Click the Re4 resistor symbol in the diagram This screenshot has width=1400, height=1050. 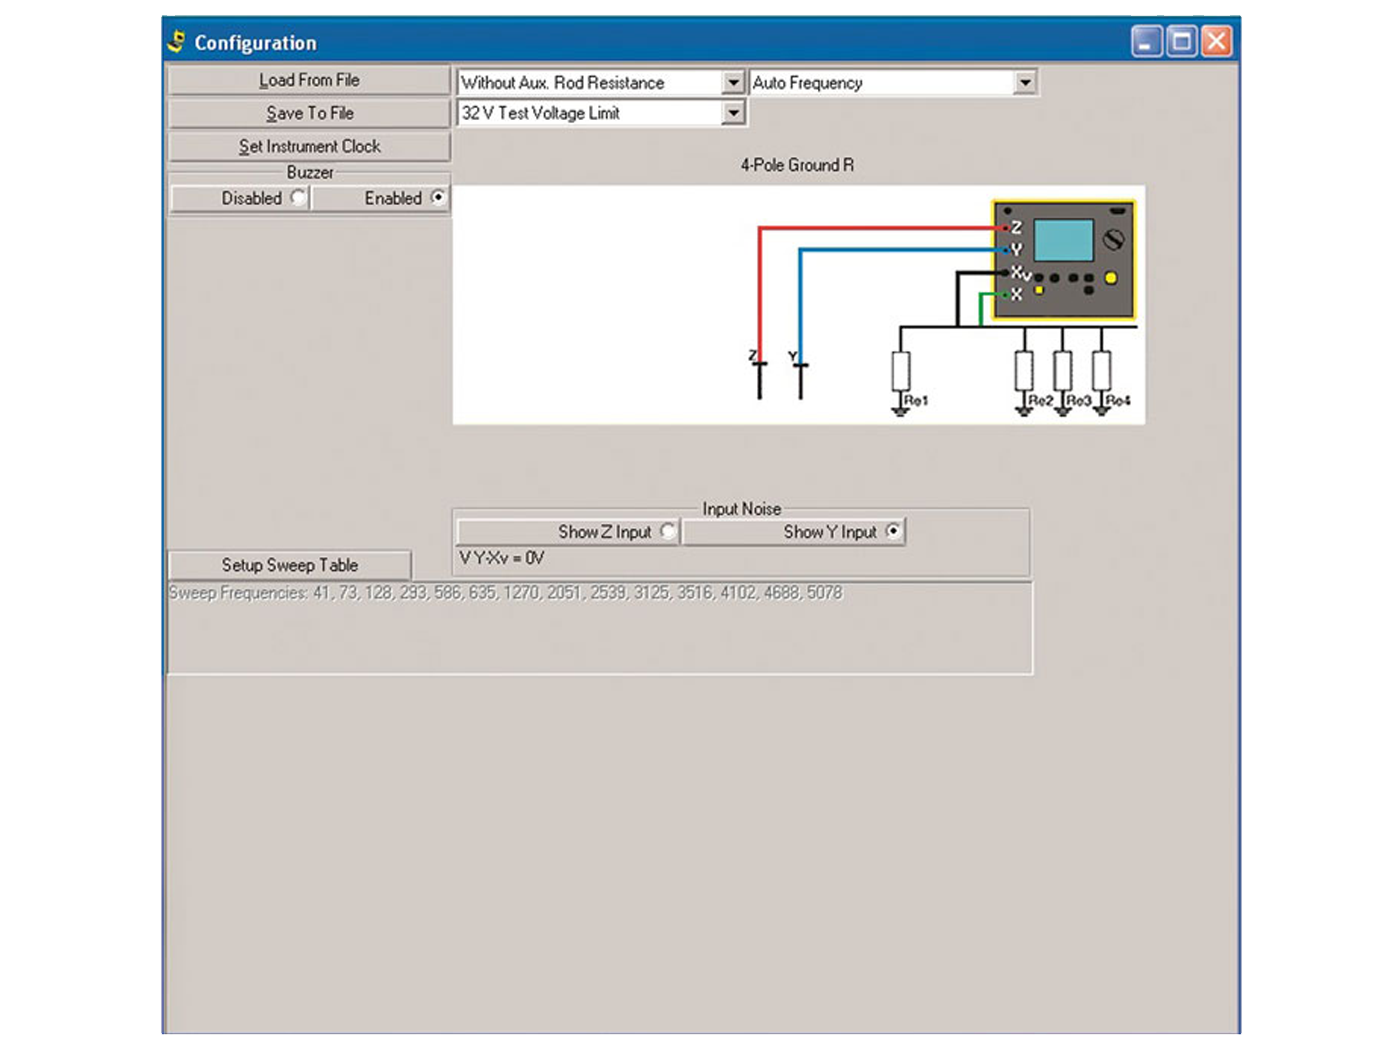[x=1101, y=371]
